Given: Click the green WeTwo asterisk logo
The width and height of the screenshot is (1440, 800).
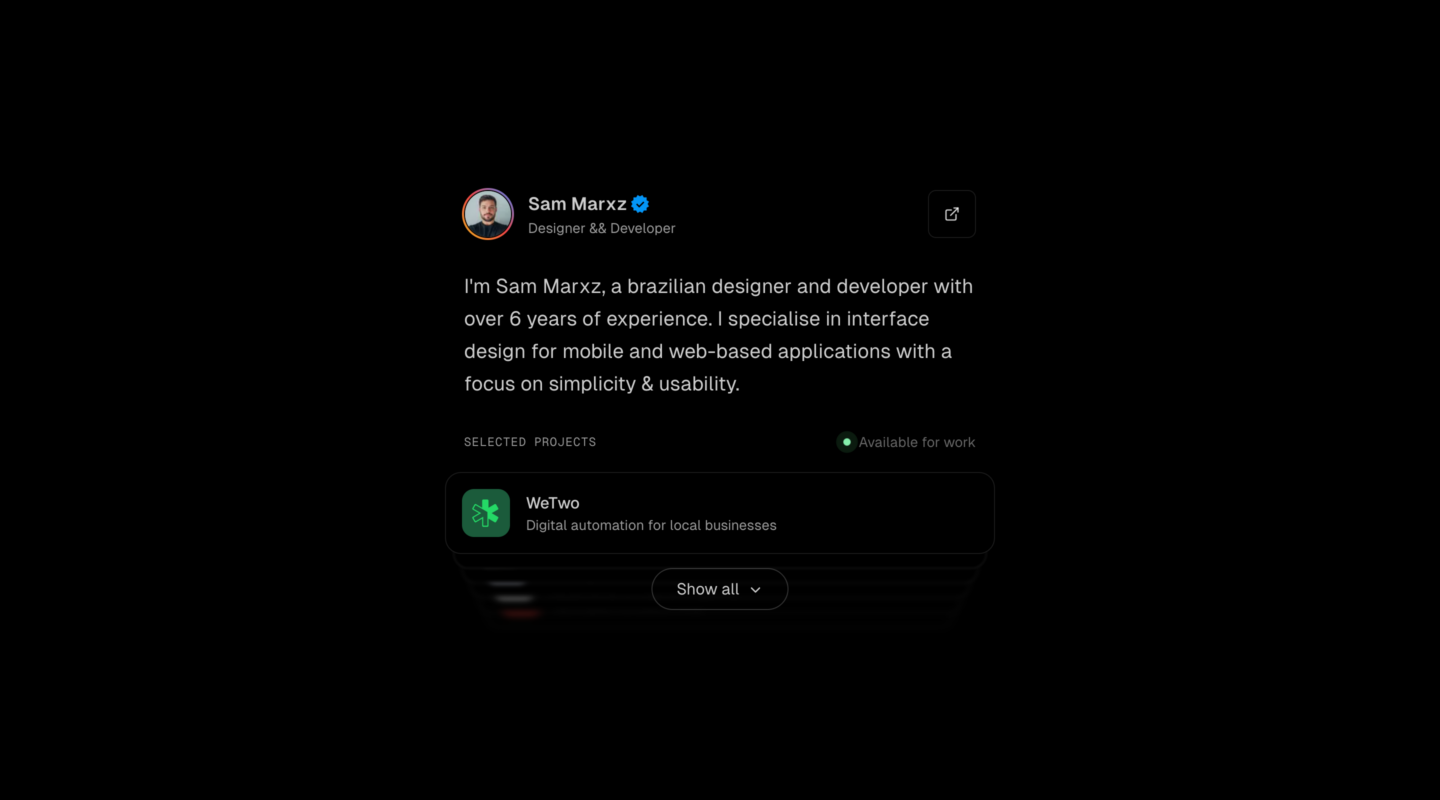Looking at the screenshot, I should 486,513.
